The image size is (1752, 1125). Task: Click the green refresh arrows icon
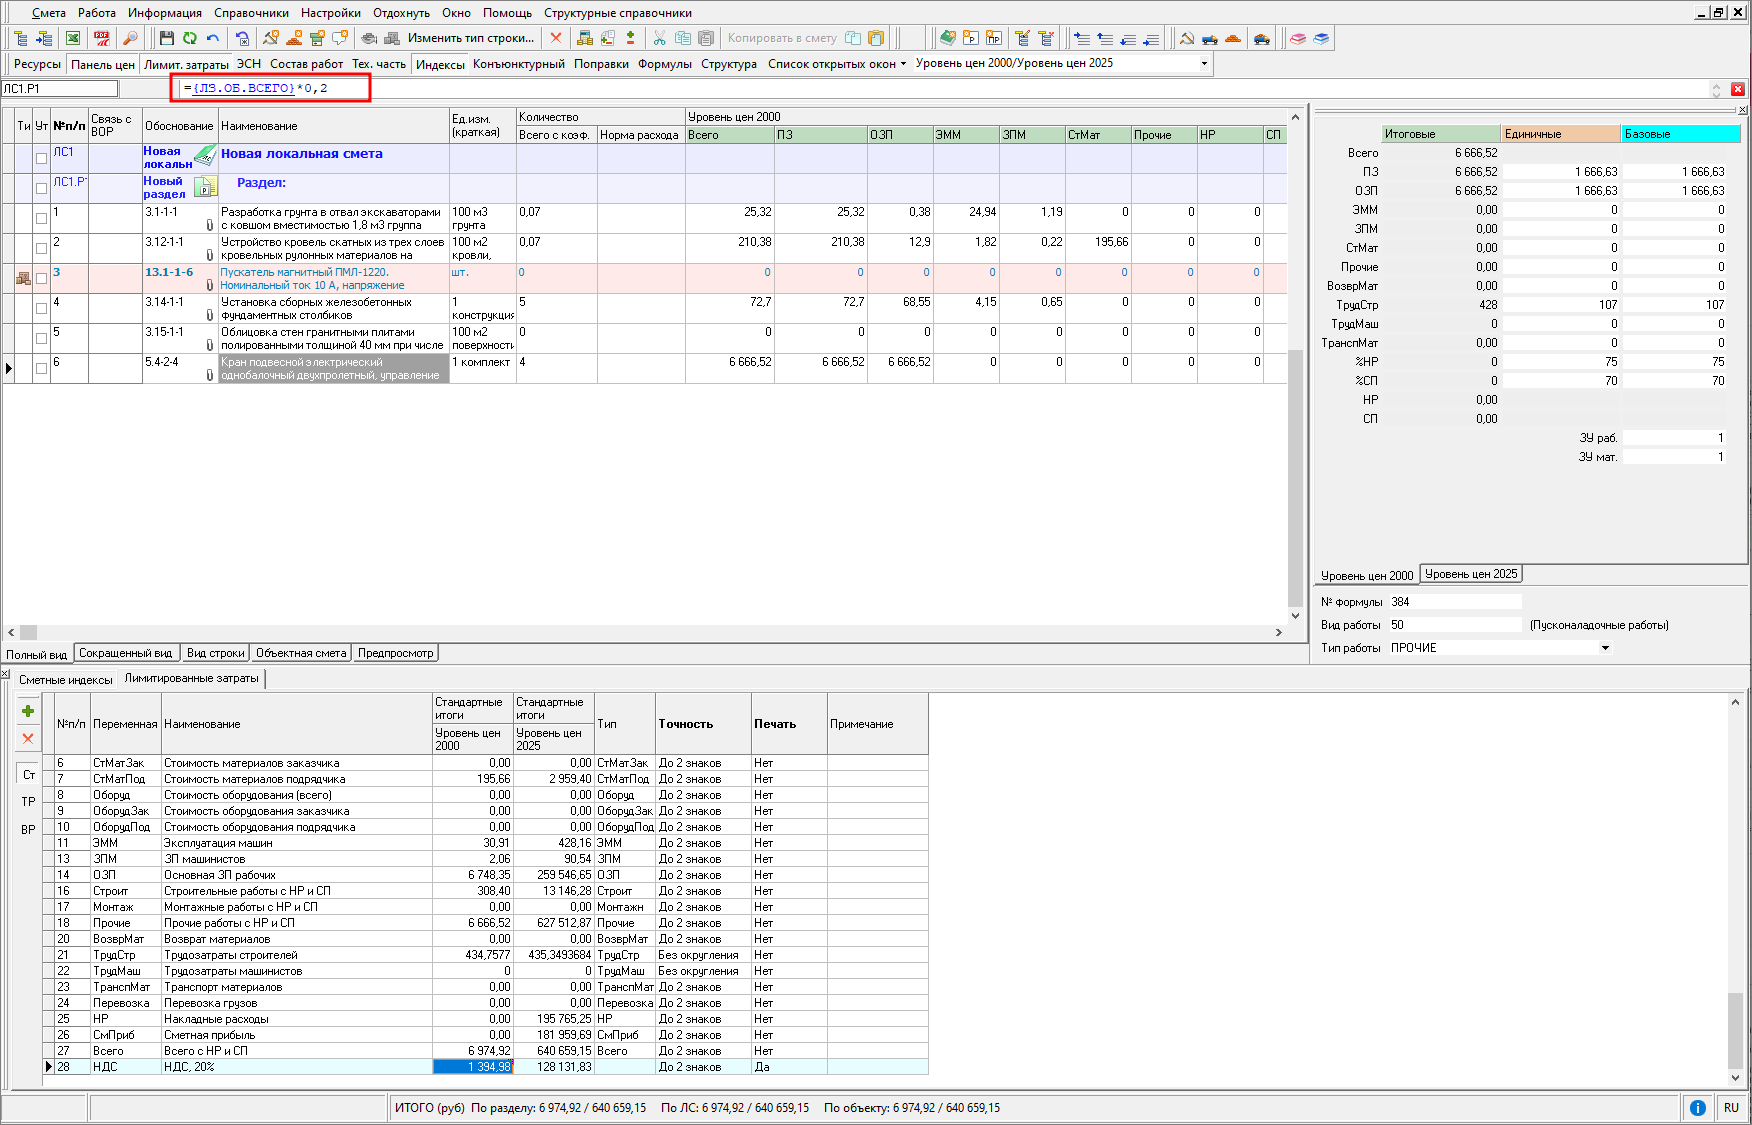click(x=190, y=38)
